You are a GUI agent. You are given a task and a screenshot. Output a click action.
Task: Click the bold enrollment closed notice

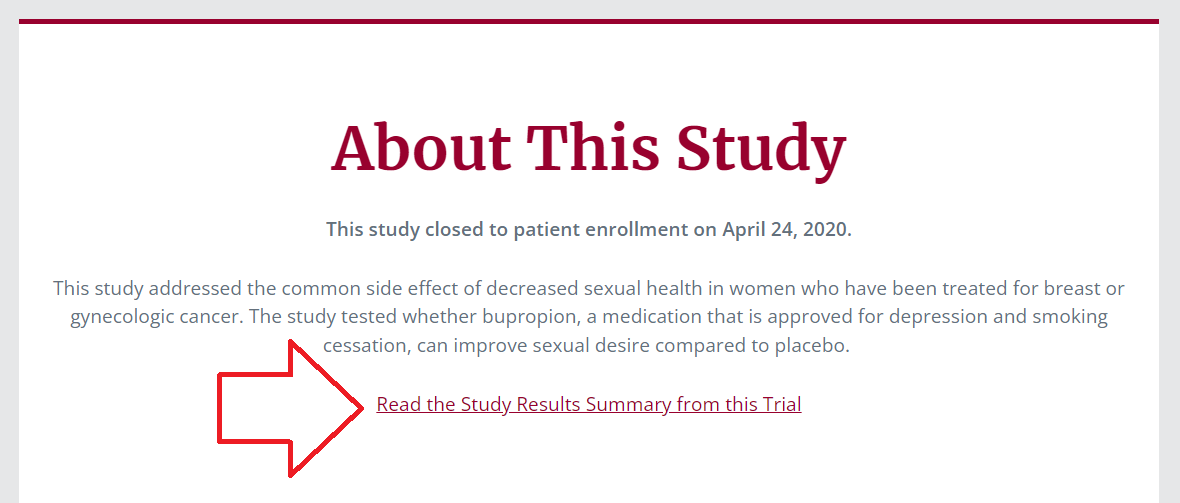tap(588, 229)
